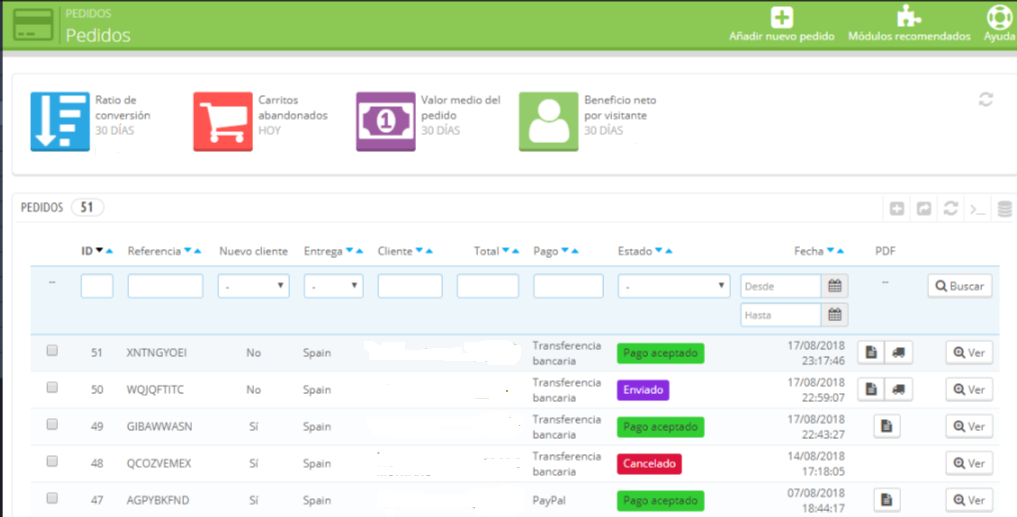View order 47 details

(969, 501)
